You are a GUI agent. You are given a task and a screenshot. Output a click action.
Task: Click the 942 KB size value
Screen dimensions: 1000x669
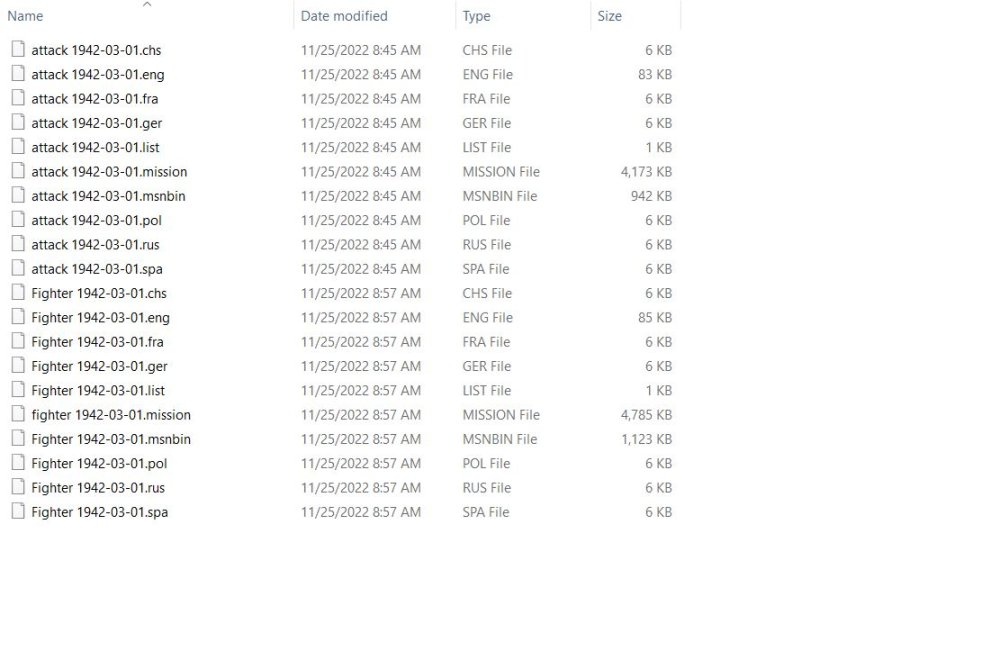(651, 195)
